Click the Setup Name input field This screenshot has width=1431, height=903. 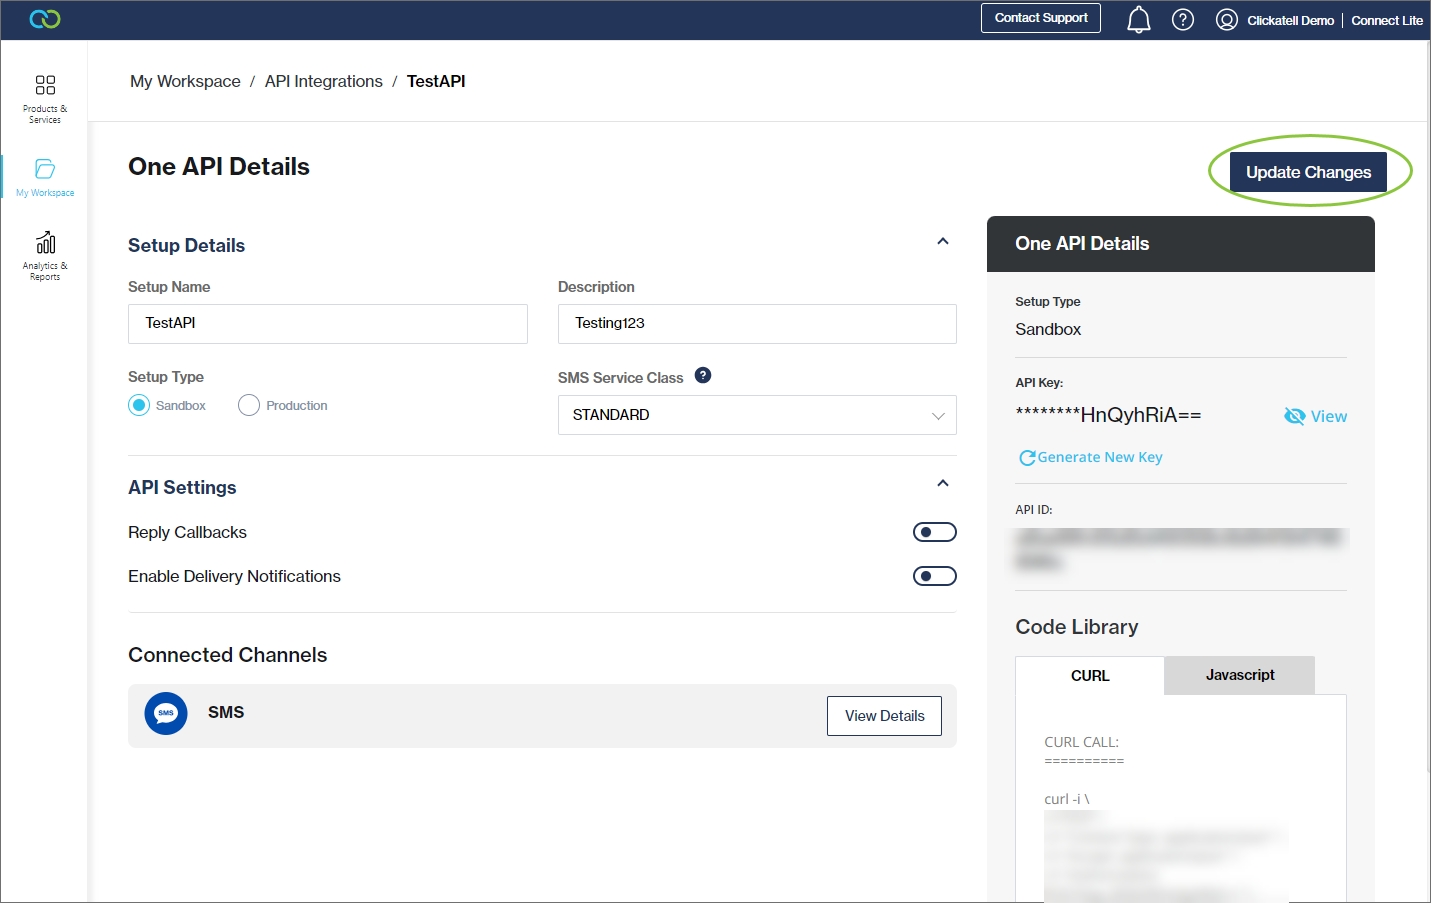[327, 324]
